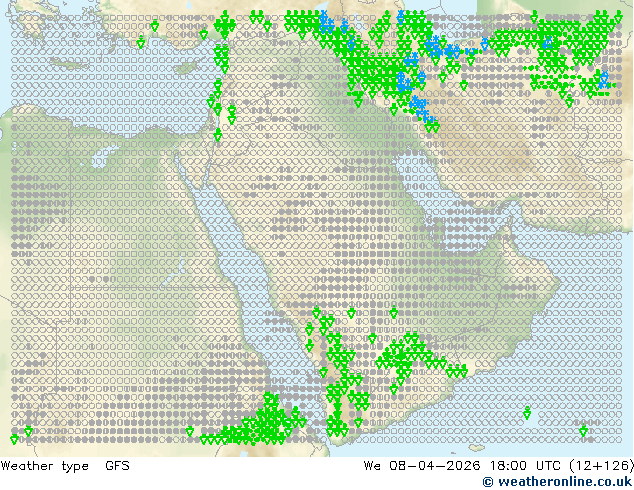Click the 'We 08-04-2026' date text
634x490 pixels.
422,466
